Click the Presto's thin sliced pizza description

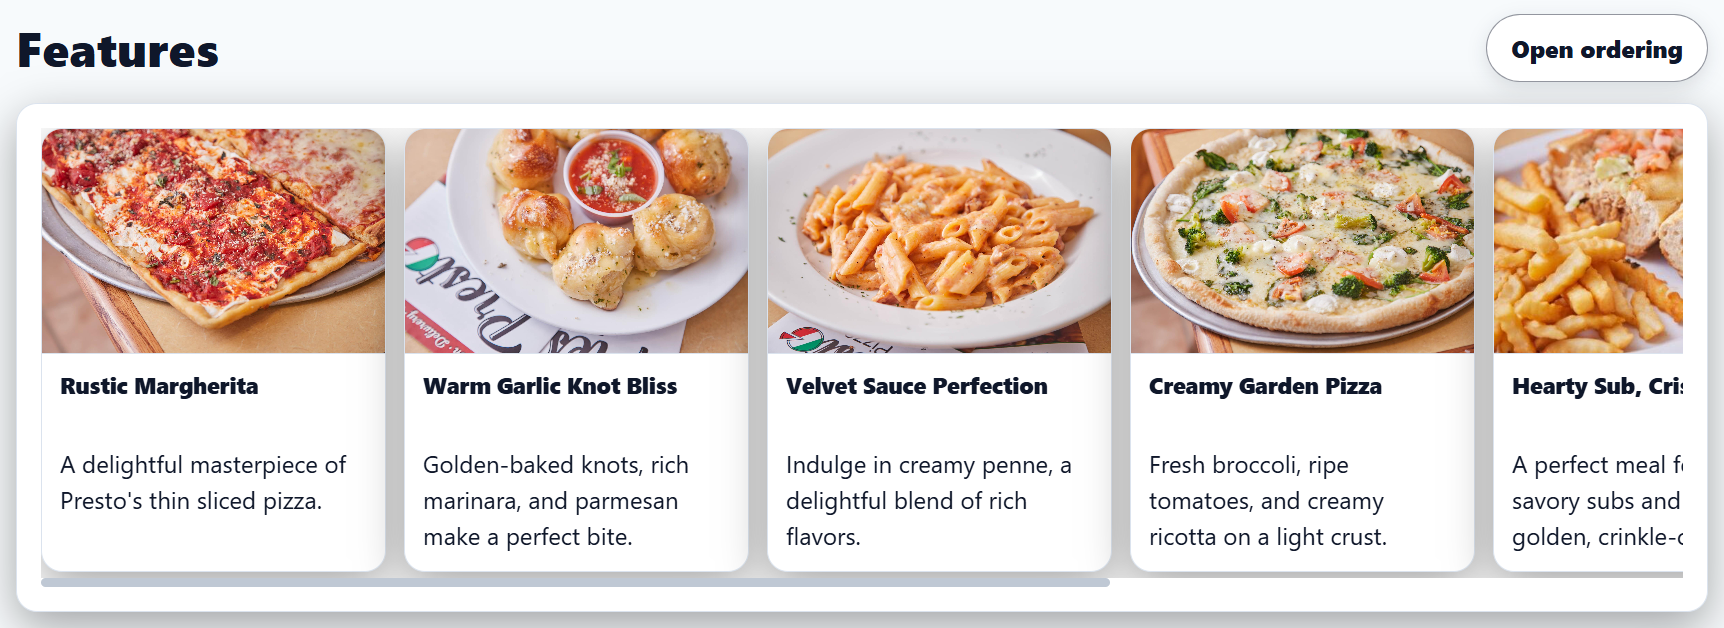[x=203, y=483]
